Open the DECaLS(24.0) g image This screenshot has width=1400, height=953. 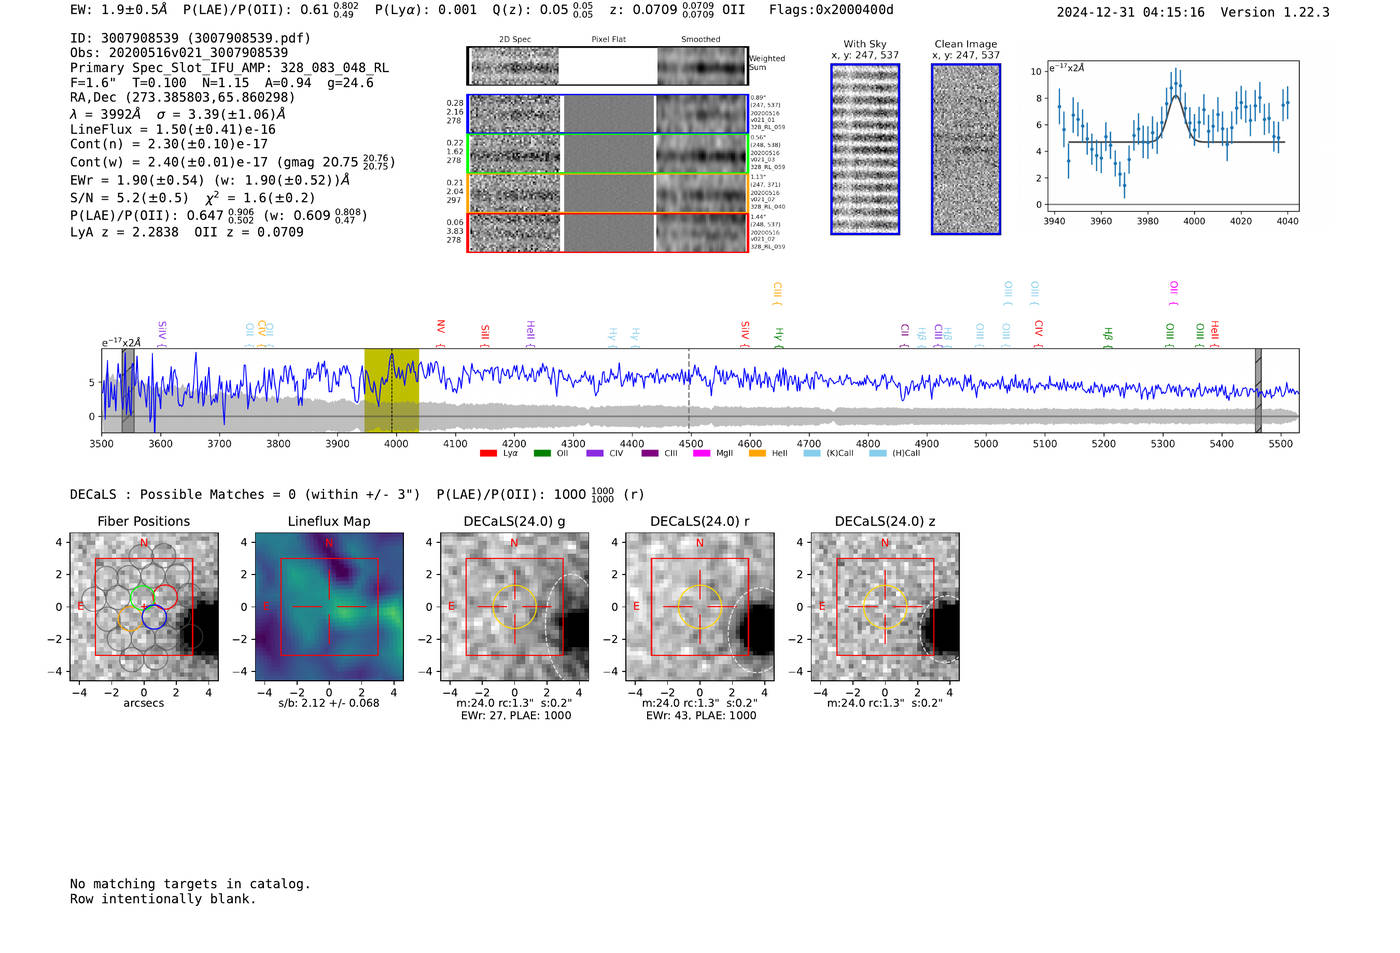[x=515, y=607]
